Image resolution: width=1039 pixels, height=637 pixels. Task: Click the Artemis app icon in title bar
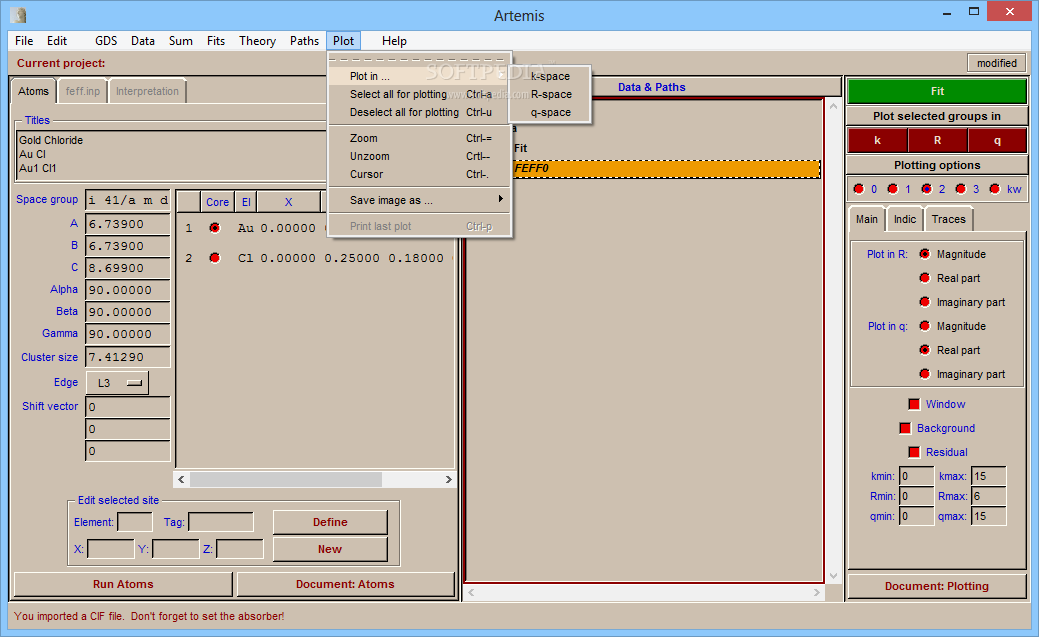click(x=19, y=15)
